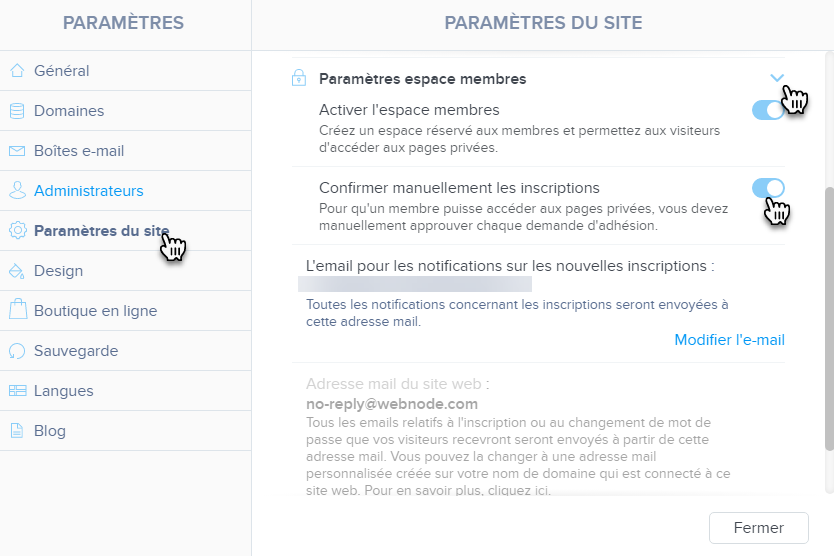The height and width of the screenshot is (556, 834).
Task: Click the Sauvegarde backup icon
Action: tap(16, 351)
